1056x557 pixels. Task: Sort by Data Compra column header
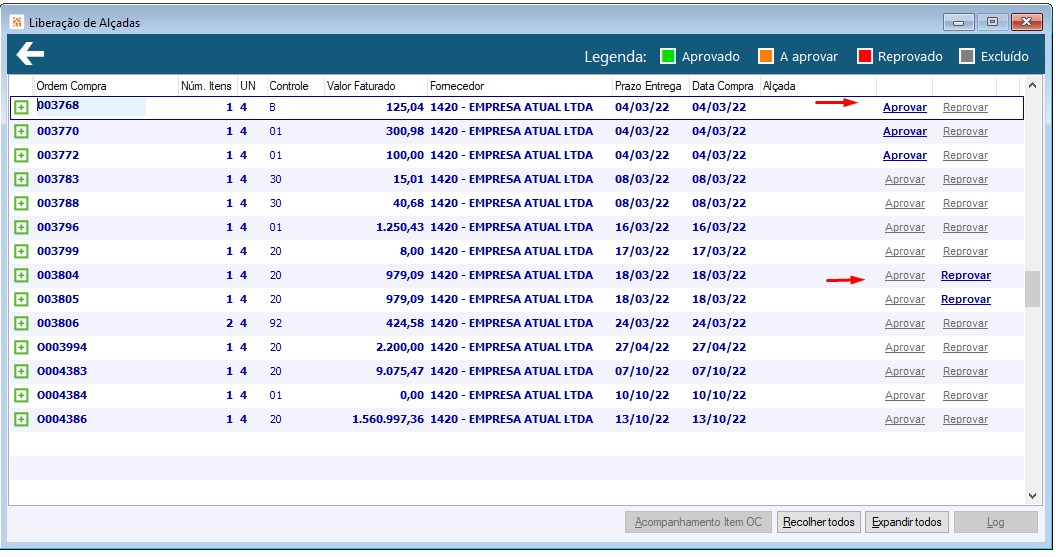(724, 86)
